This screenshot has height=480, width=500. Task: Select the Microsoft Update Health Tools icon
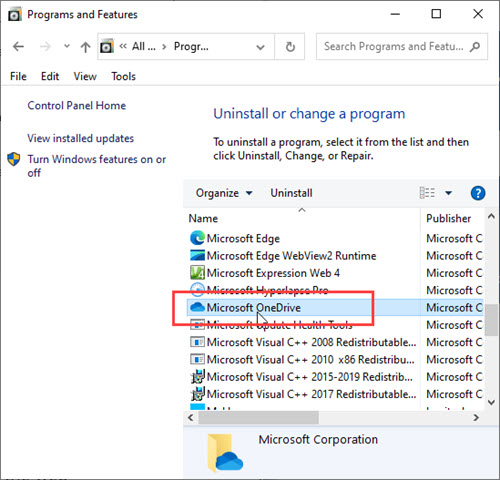197,325
